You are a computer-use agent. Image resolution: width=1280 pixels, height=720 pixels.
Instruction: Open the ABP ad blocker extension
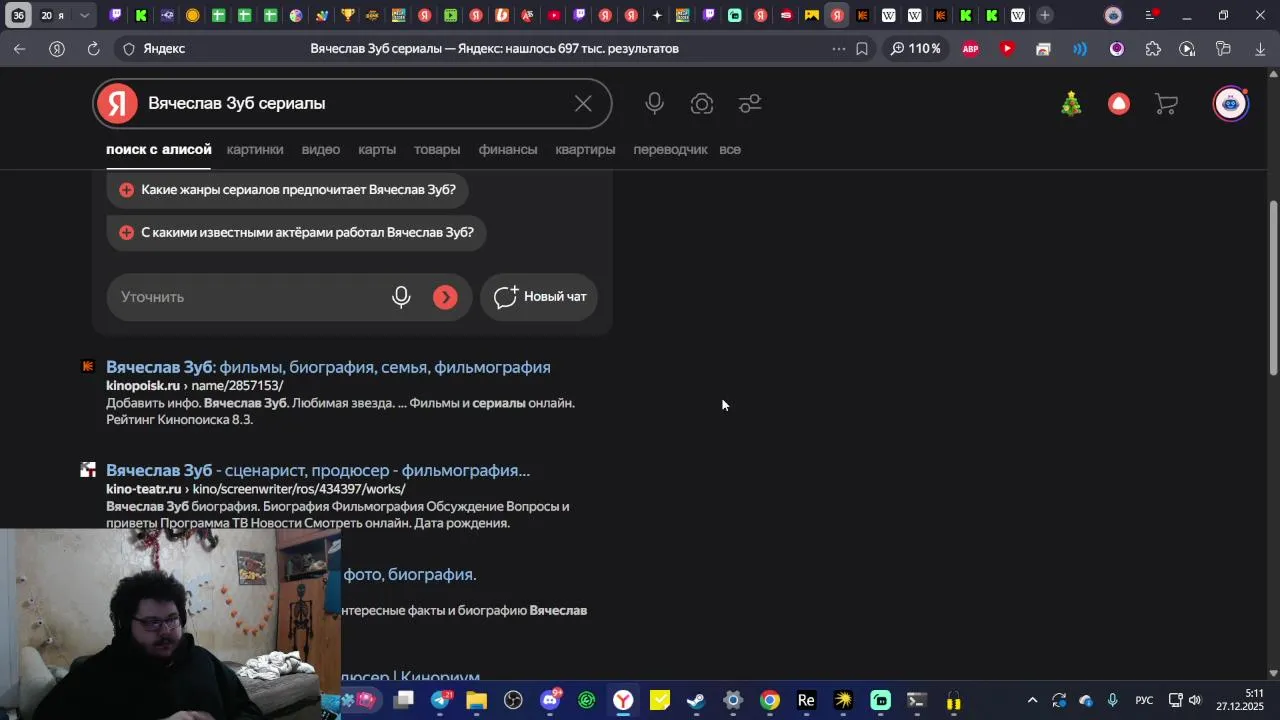click(970, 48)
